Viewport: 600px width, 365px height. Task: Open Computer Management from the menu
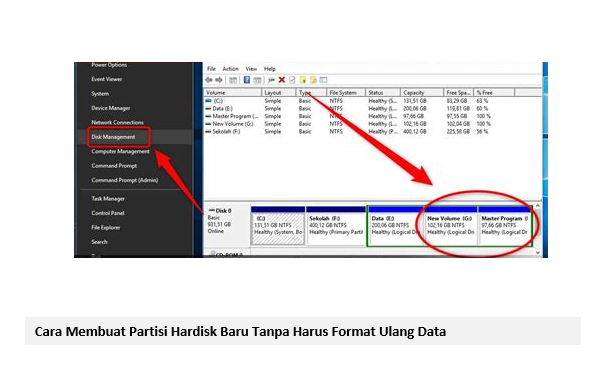pyautogui.click(x=120, y=152)
